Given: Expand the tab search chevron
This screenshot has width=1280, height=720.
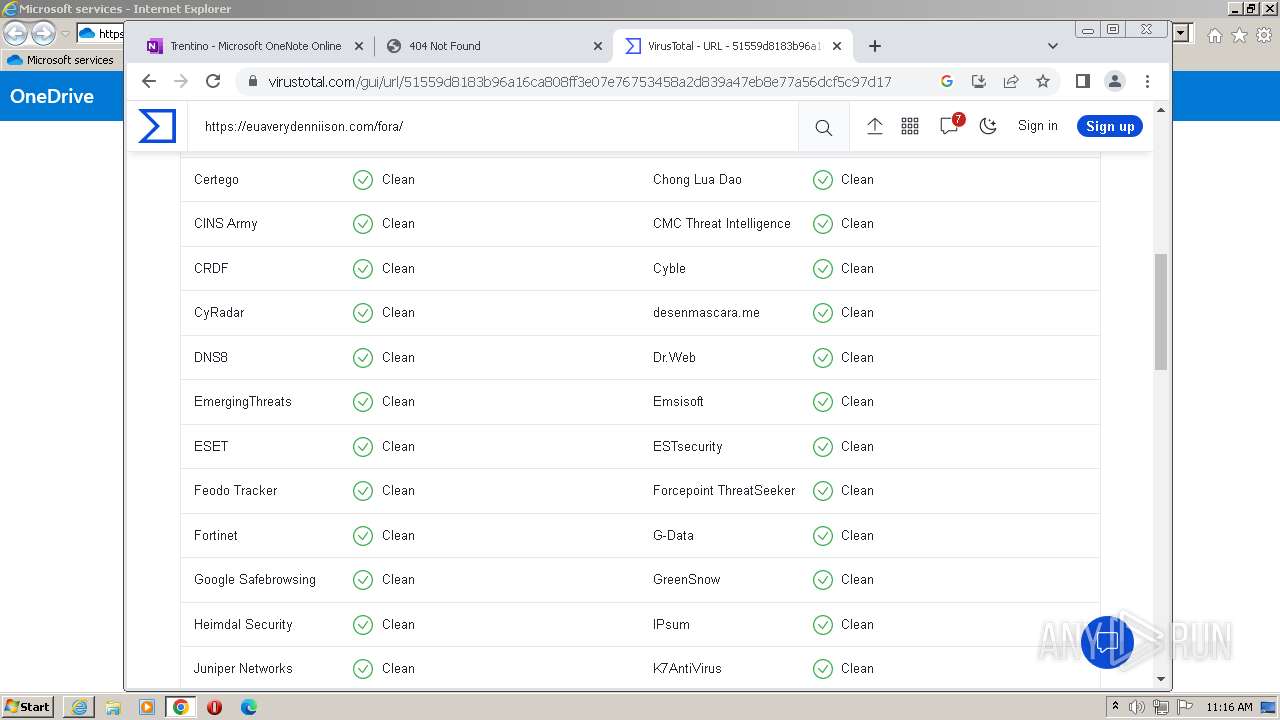Looking at the screenshot, I should tap(1052, 46).
